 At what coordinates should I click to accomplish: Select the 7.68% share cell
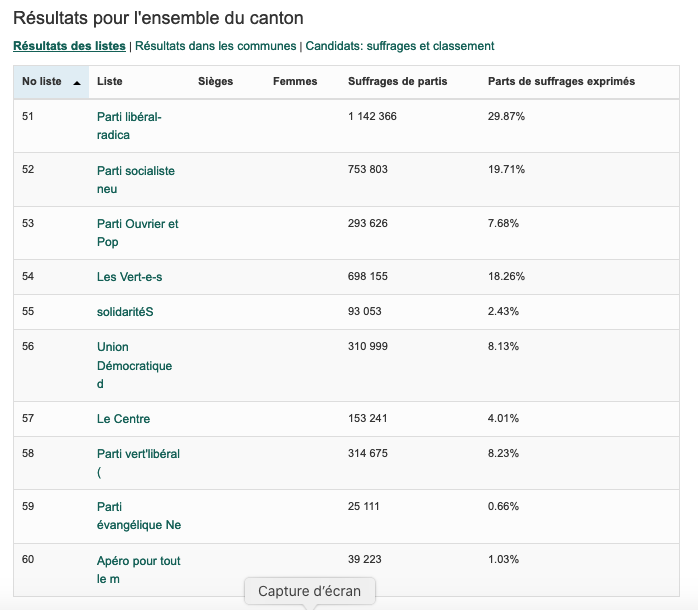click(x=503, y=223)
